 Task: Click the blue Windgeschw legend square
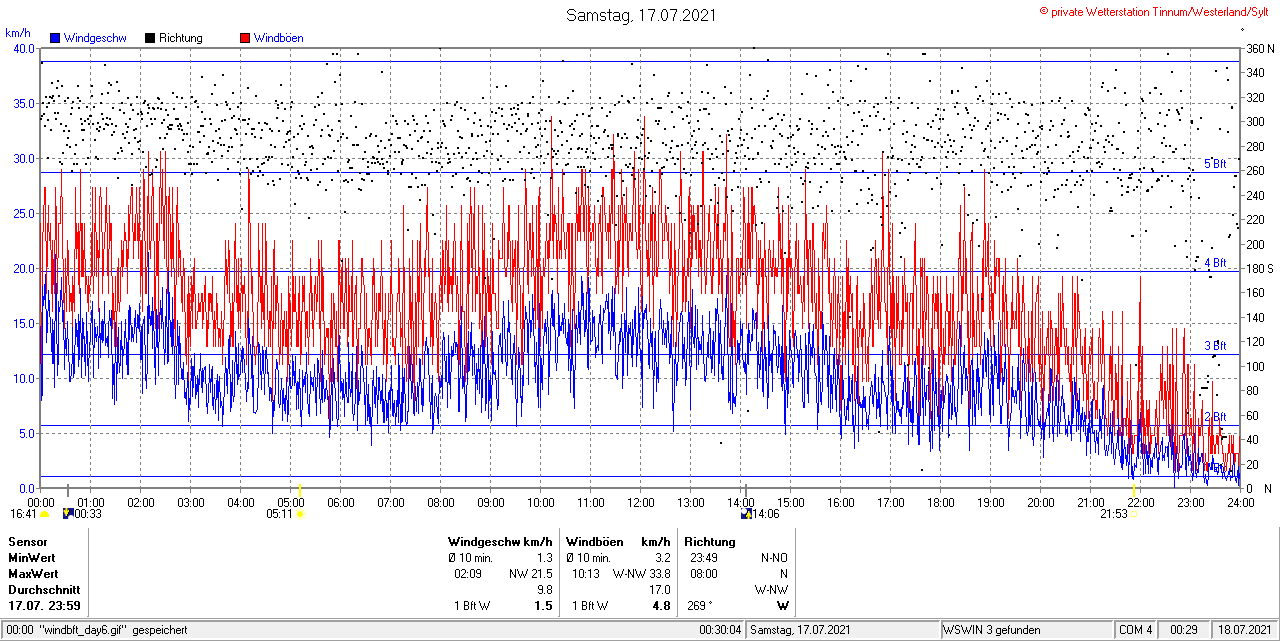tap(55, 38)
